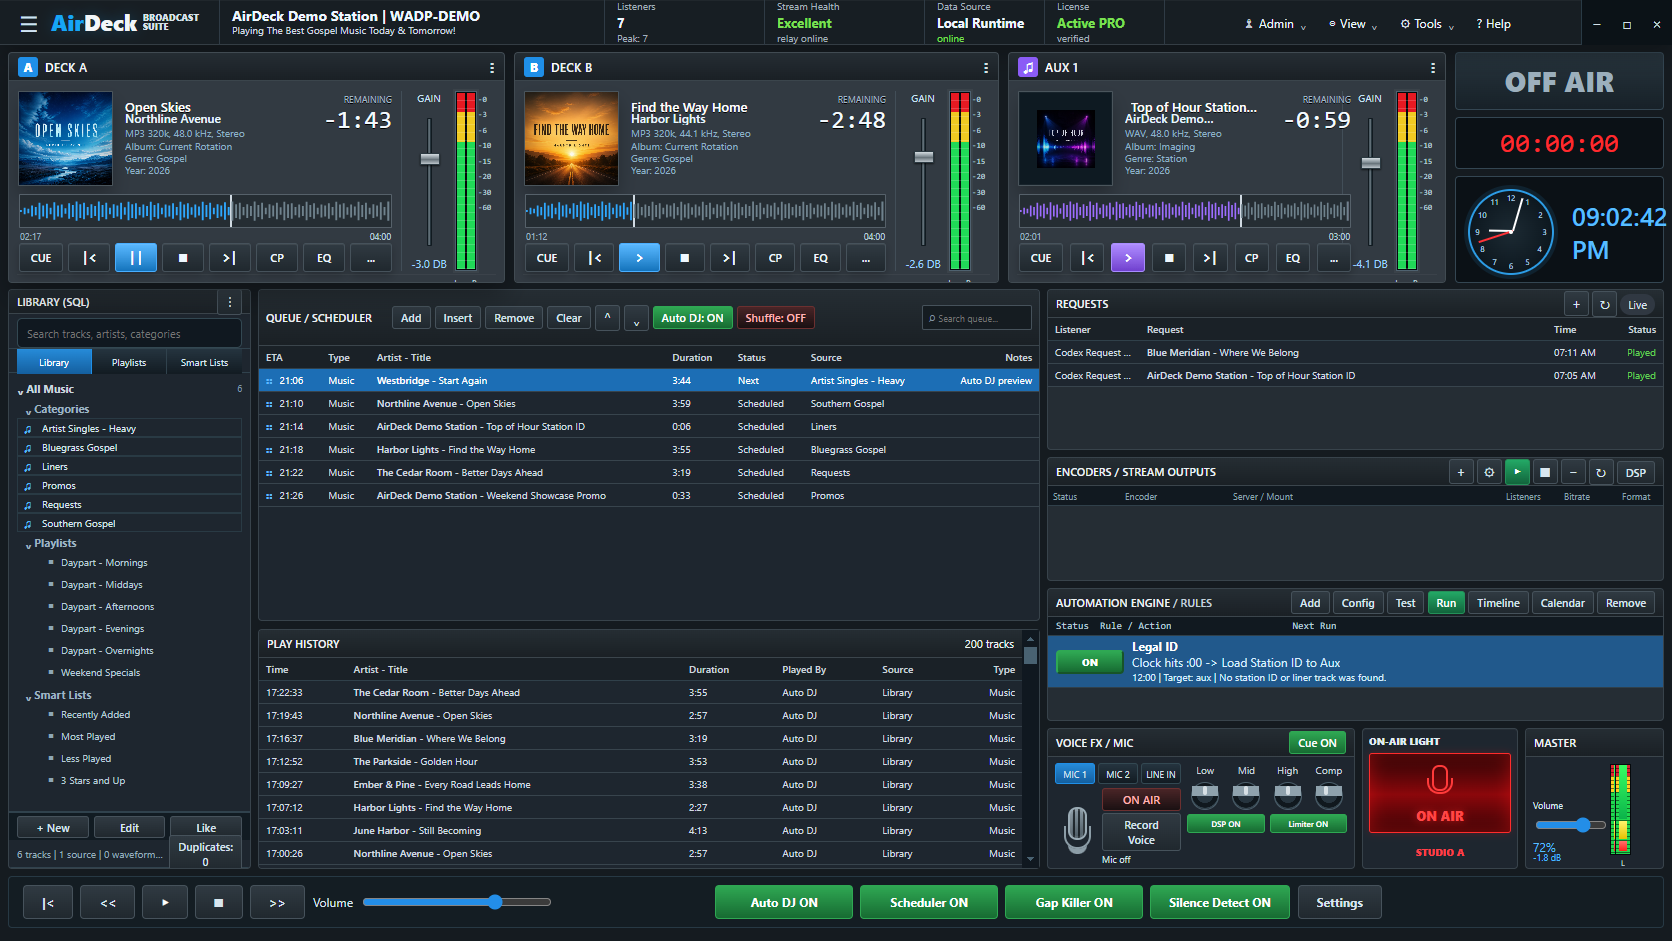Move queue item up
This screenshot has width=1672, height=941.
tap(607, 318)
